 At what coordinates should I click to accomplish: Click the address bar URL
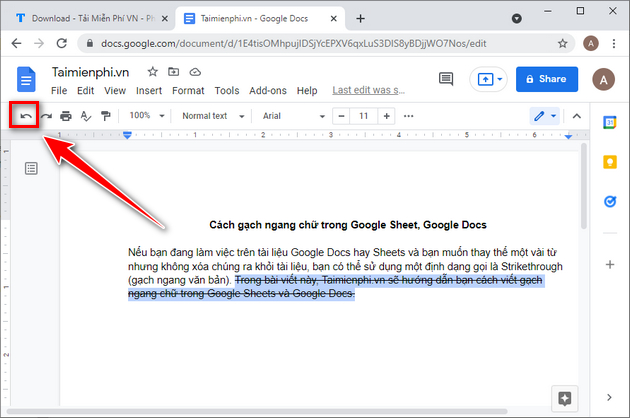click(294, 43)
